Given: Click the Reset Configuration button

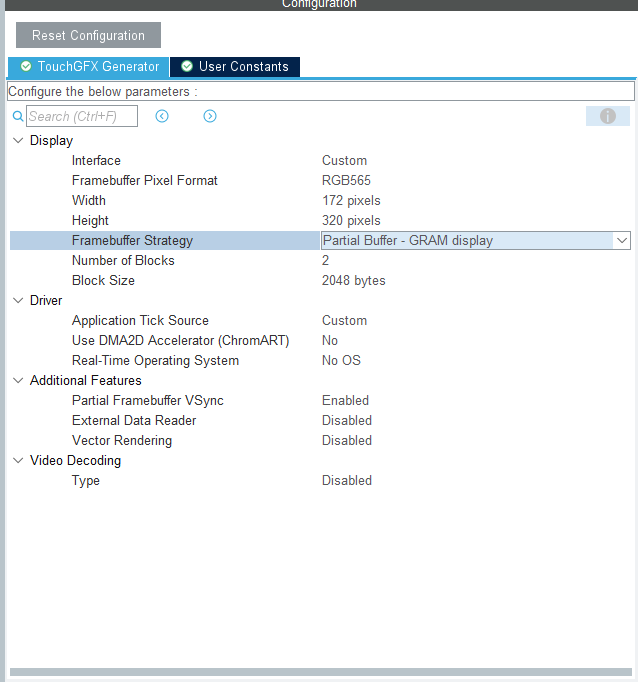Looking at the screenshot, I should (88, 35).
